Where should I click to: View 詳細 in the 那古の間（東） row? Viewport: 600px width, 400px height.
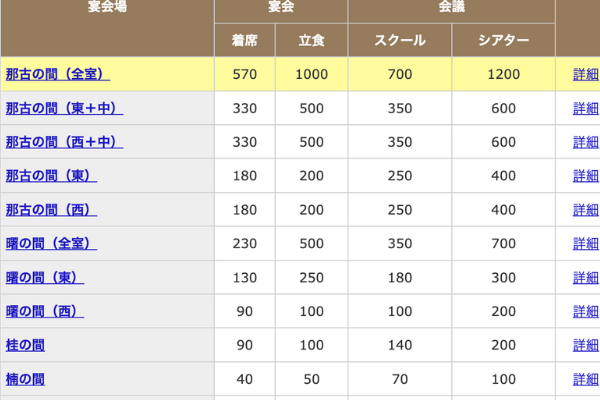tap(586, 176)
